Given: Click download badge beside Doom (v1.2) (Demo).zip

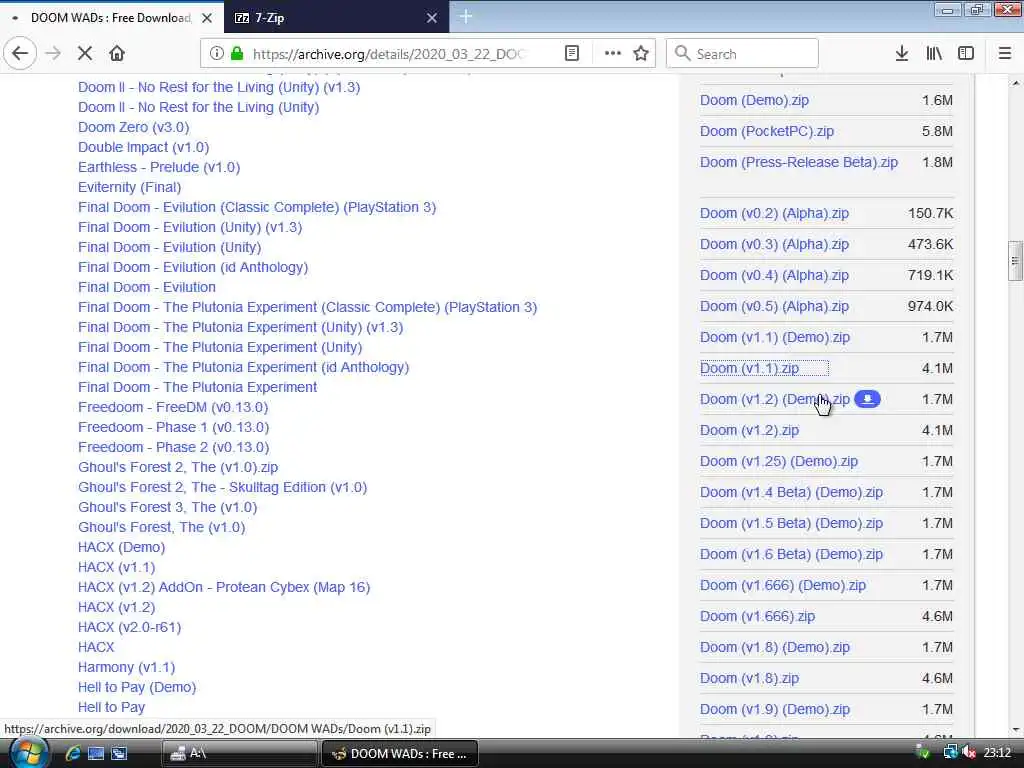Looking at the screenshot, I should click(x=867, y=399).
